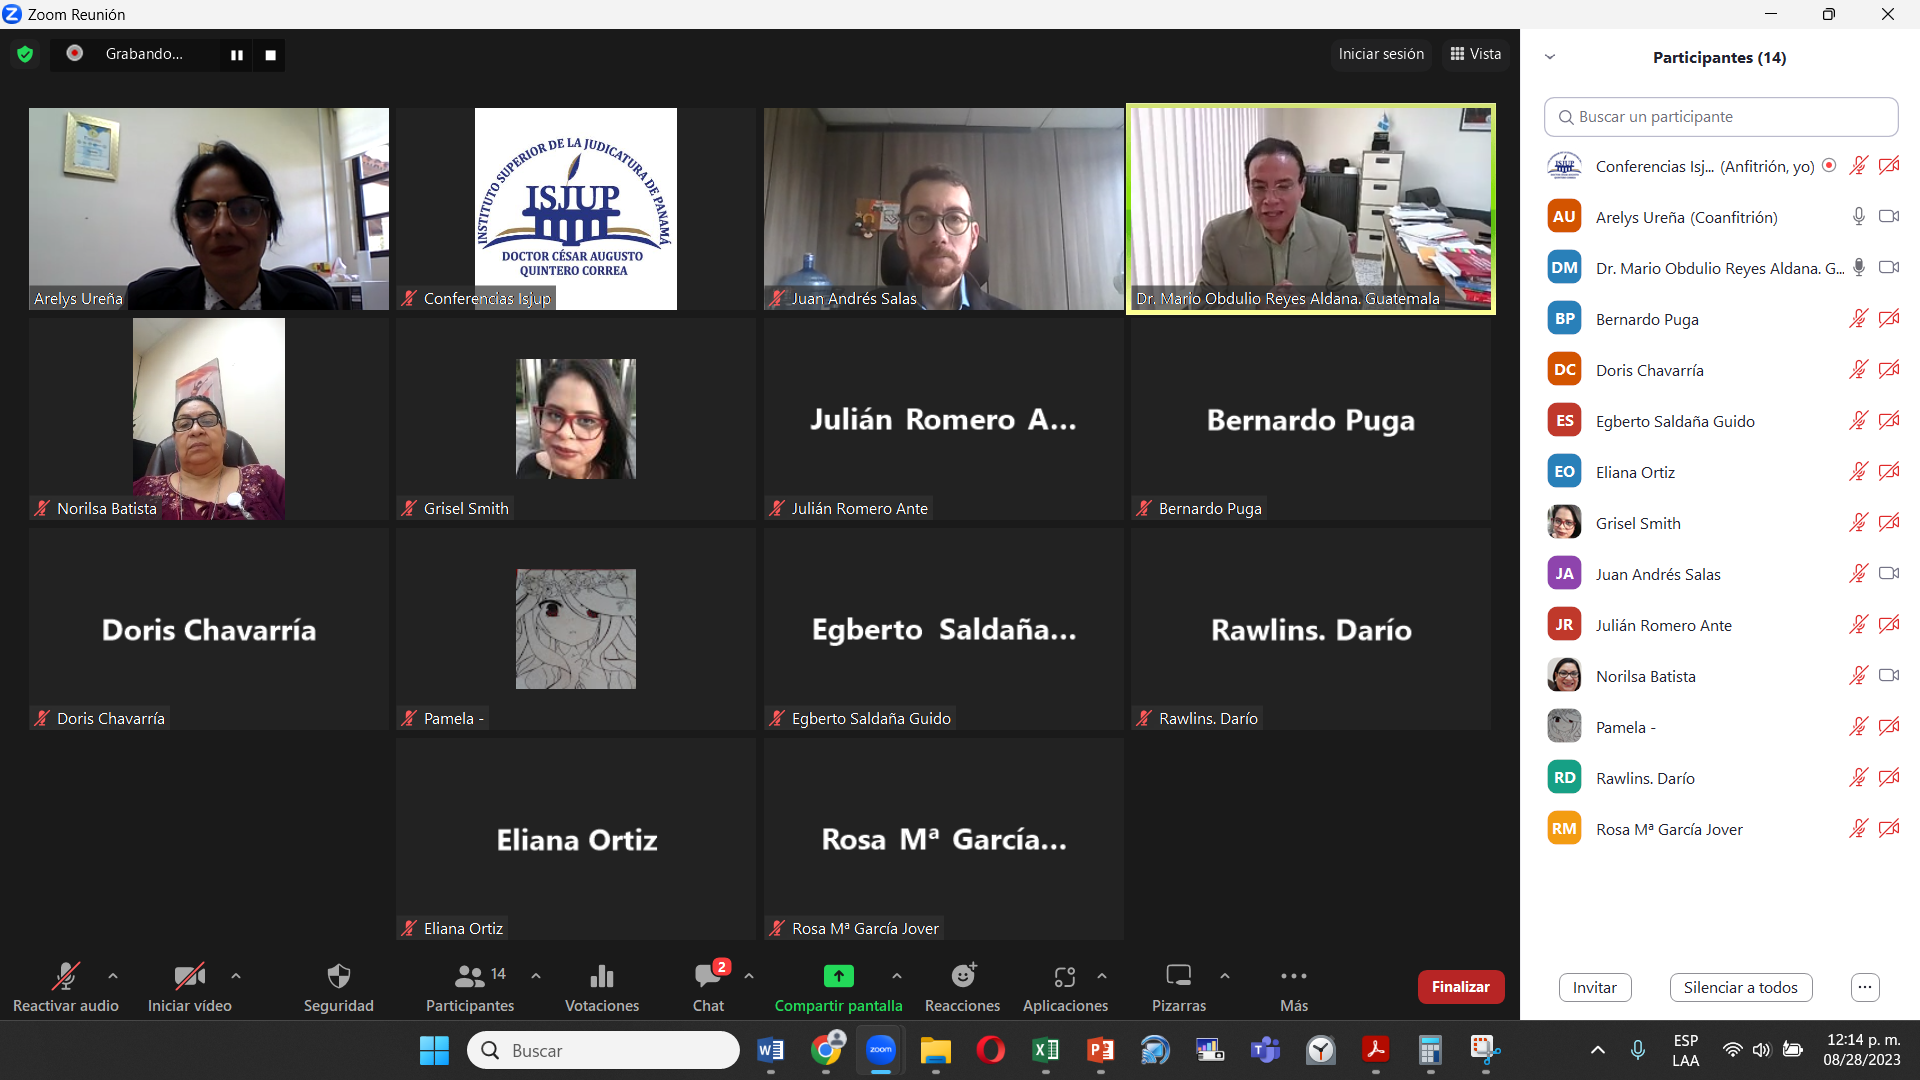This screenshot has height=1080, width=1920.
Task: Expand arrow next to Aplicaciones
Action: (1102, 976)
